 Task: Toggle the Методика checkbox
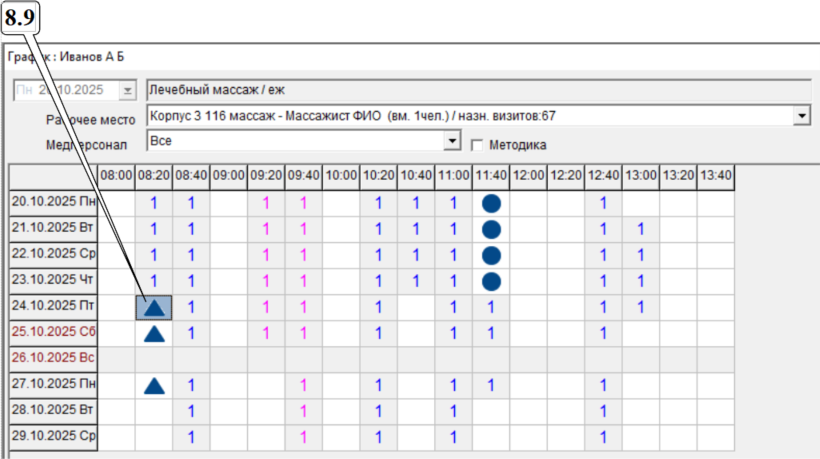click(477, 144)
